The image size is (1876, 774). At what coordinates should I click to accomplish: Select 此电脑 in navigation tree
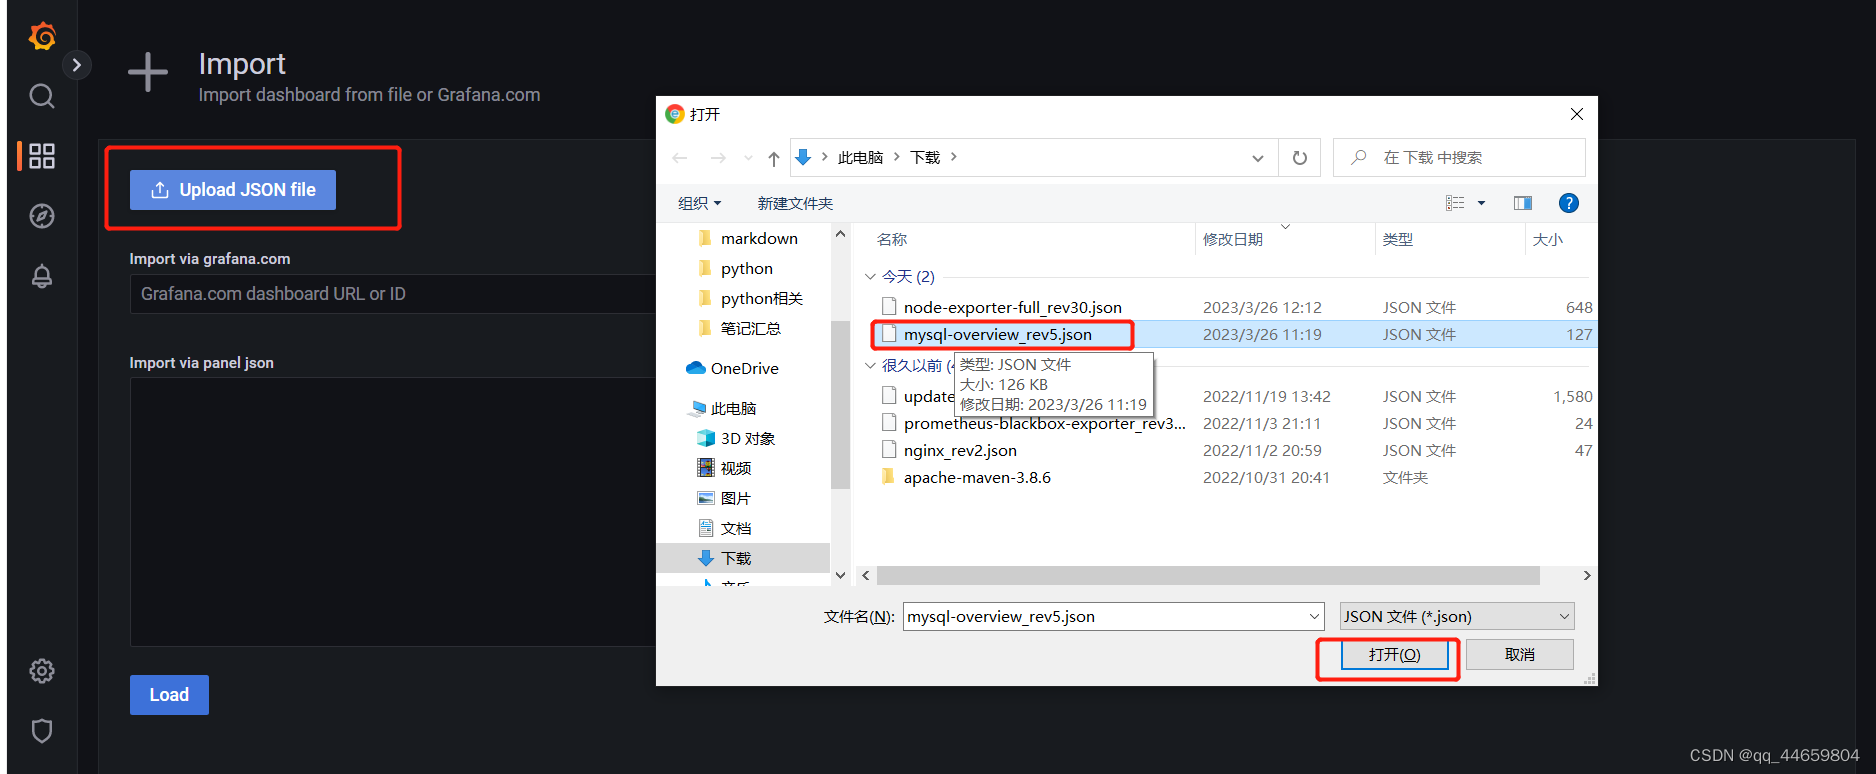click(x=733, y=409)
